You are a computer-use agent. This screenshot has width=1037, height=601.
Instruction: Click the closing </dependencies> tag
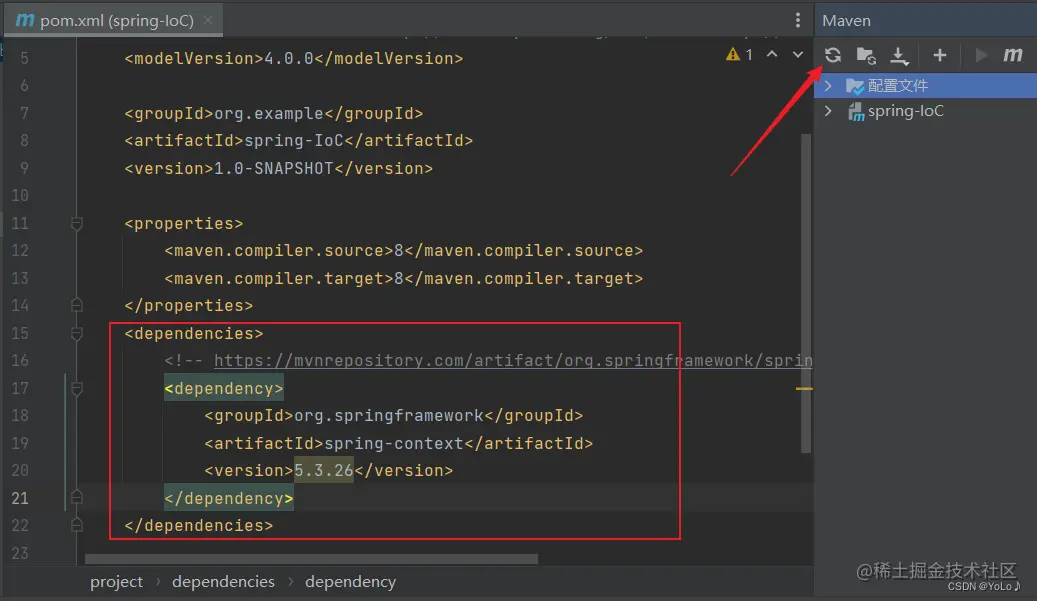(x=198, y=525)
